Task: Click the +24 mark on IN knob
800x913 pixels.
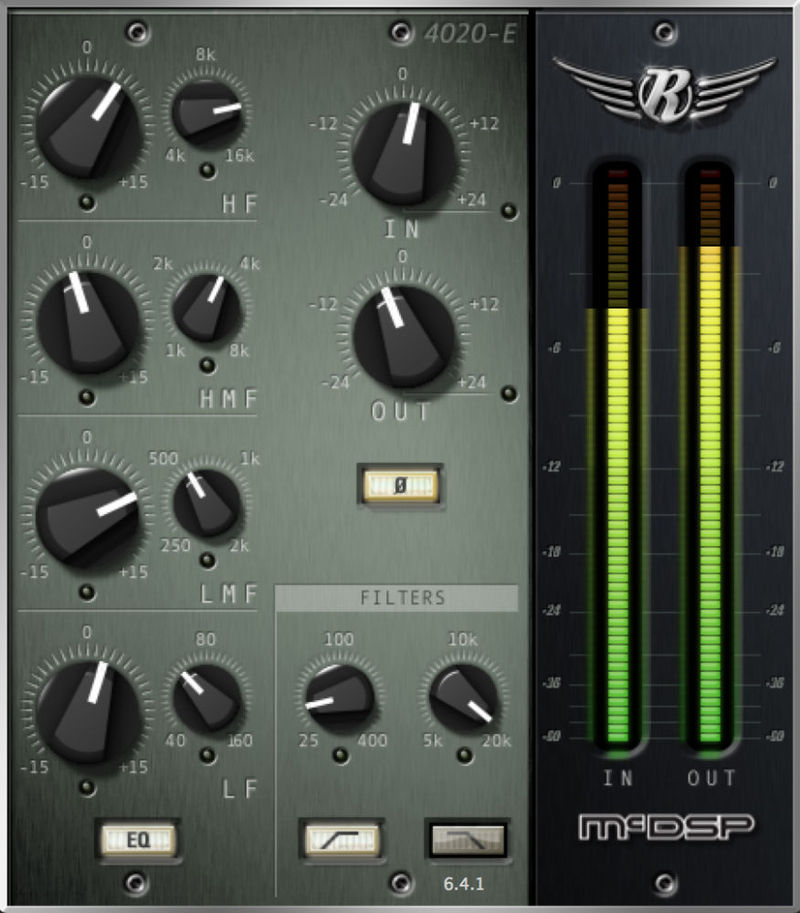Action: pos(472,200)
